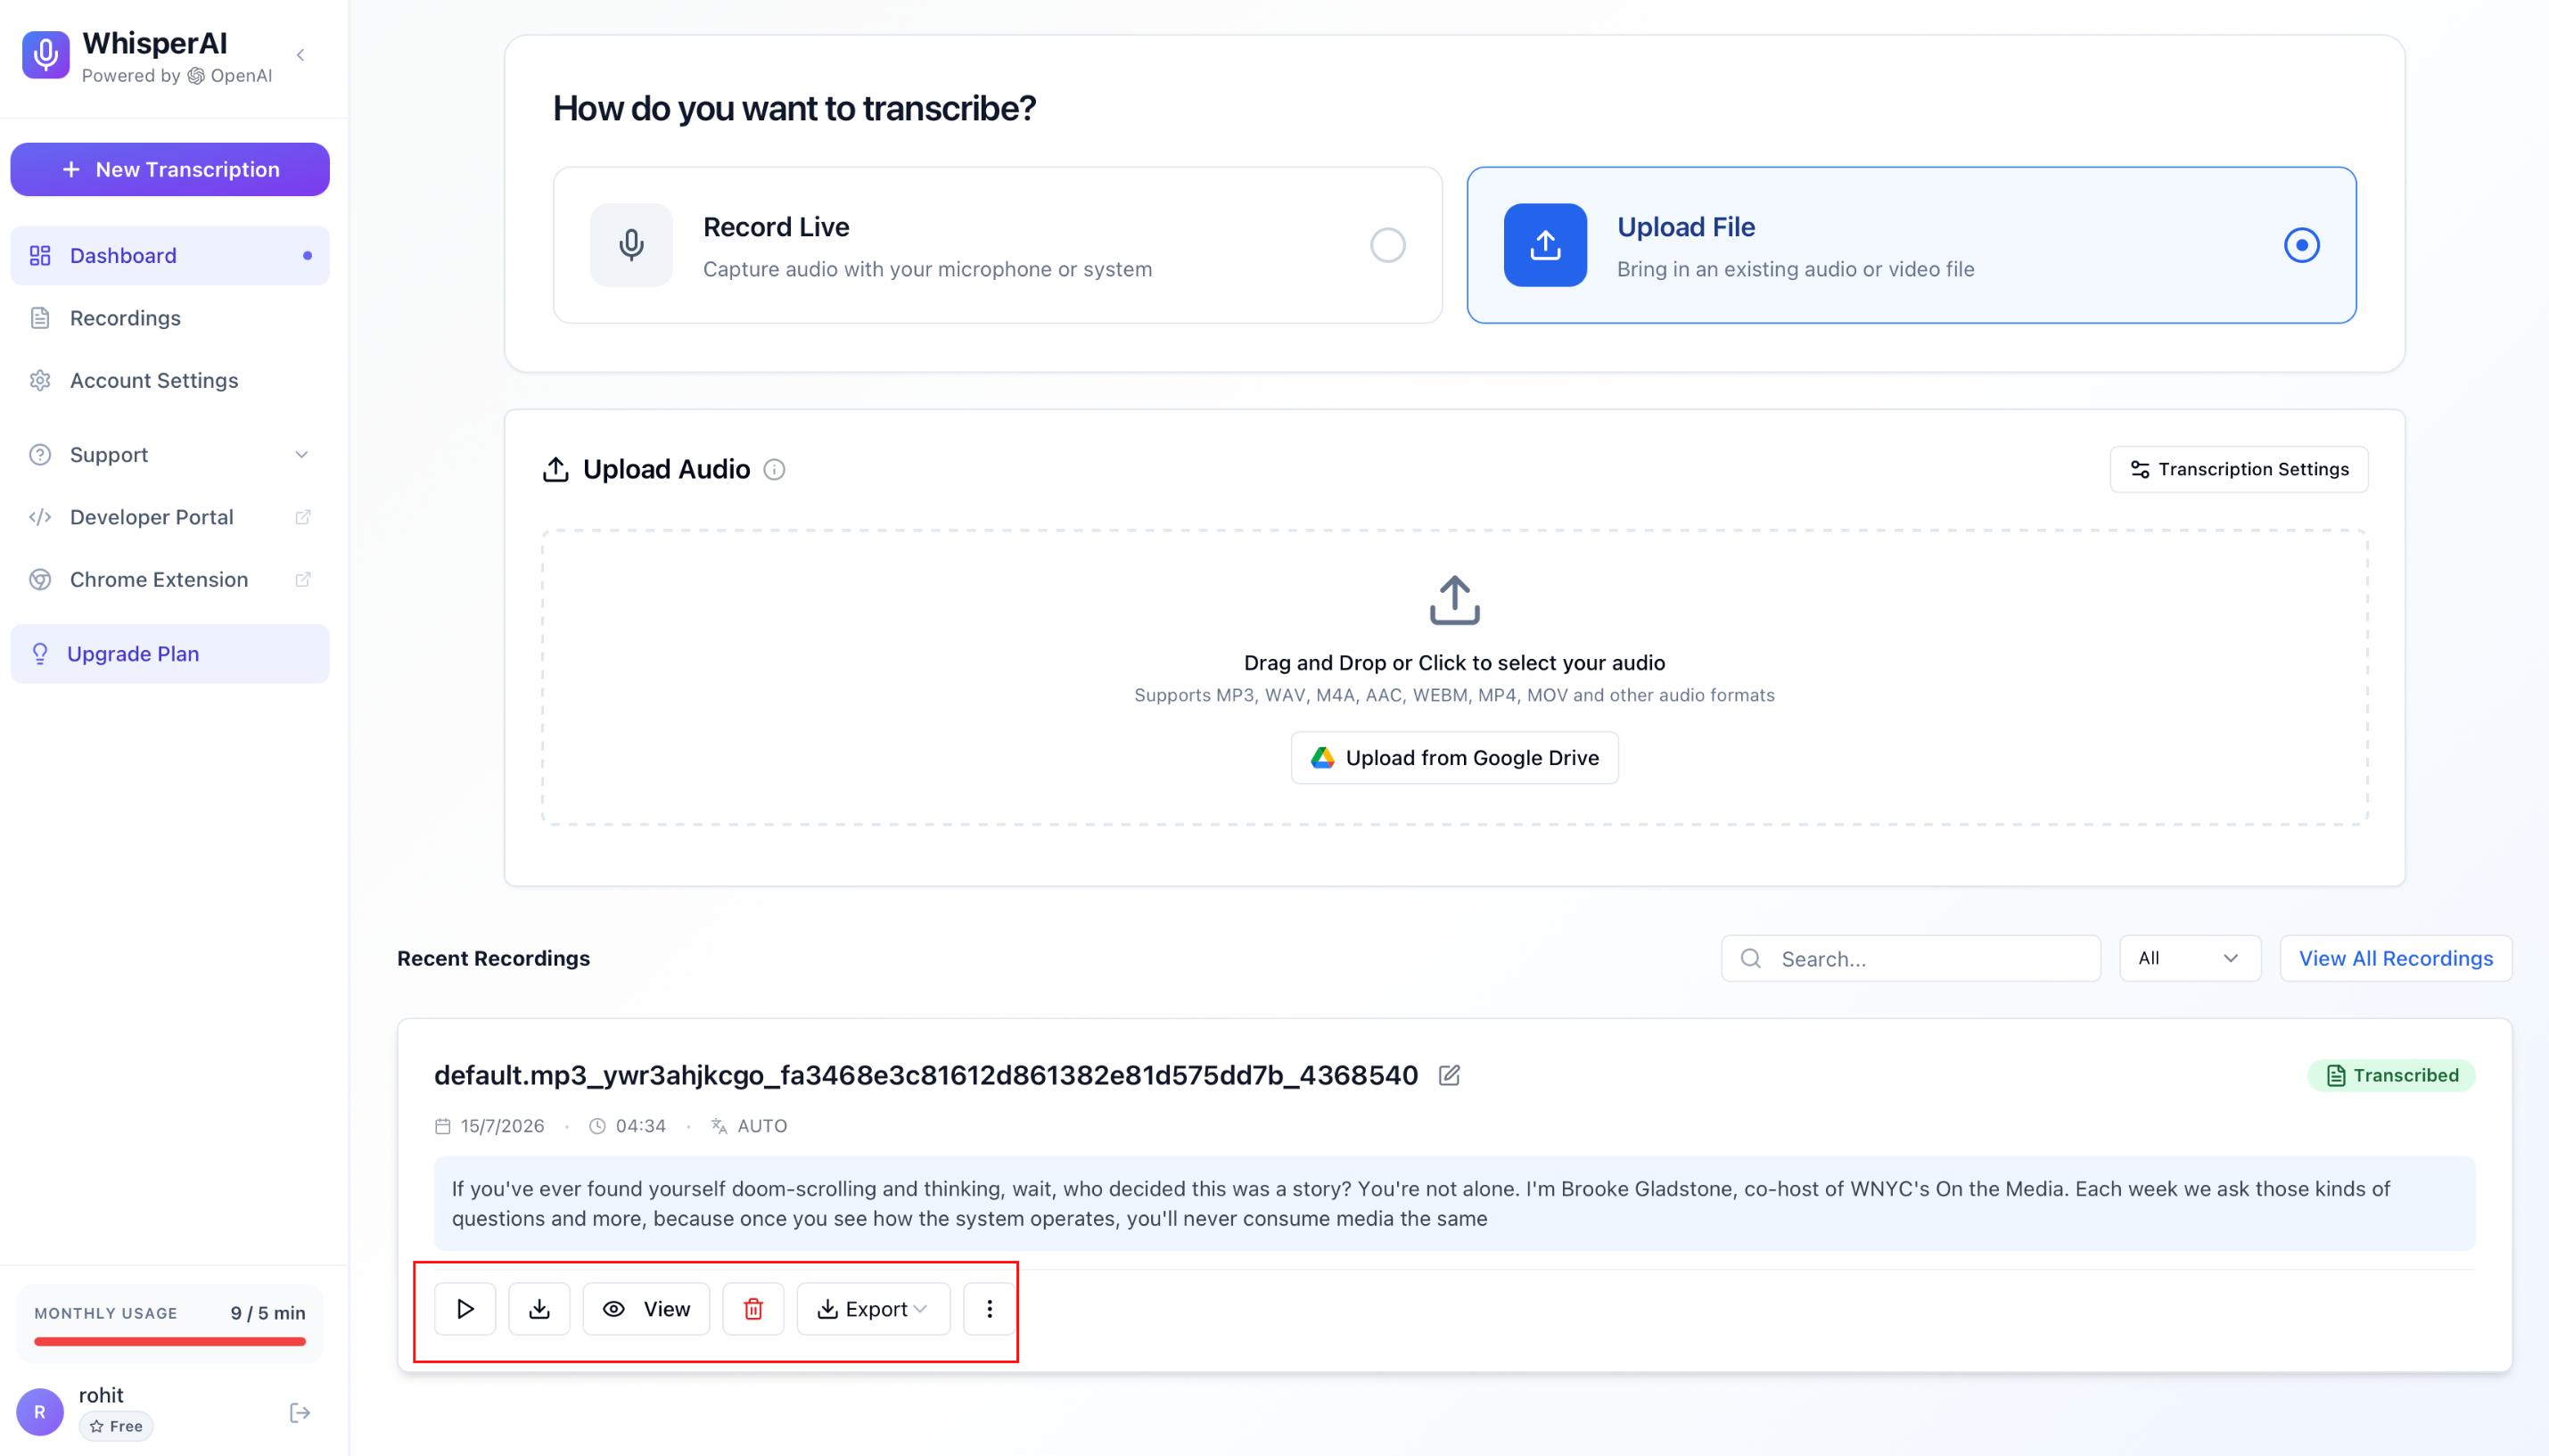Click the rohit user avatar
Viewport: 2549px width, 1456px height.
tap(40, 1412)
